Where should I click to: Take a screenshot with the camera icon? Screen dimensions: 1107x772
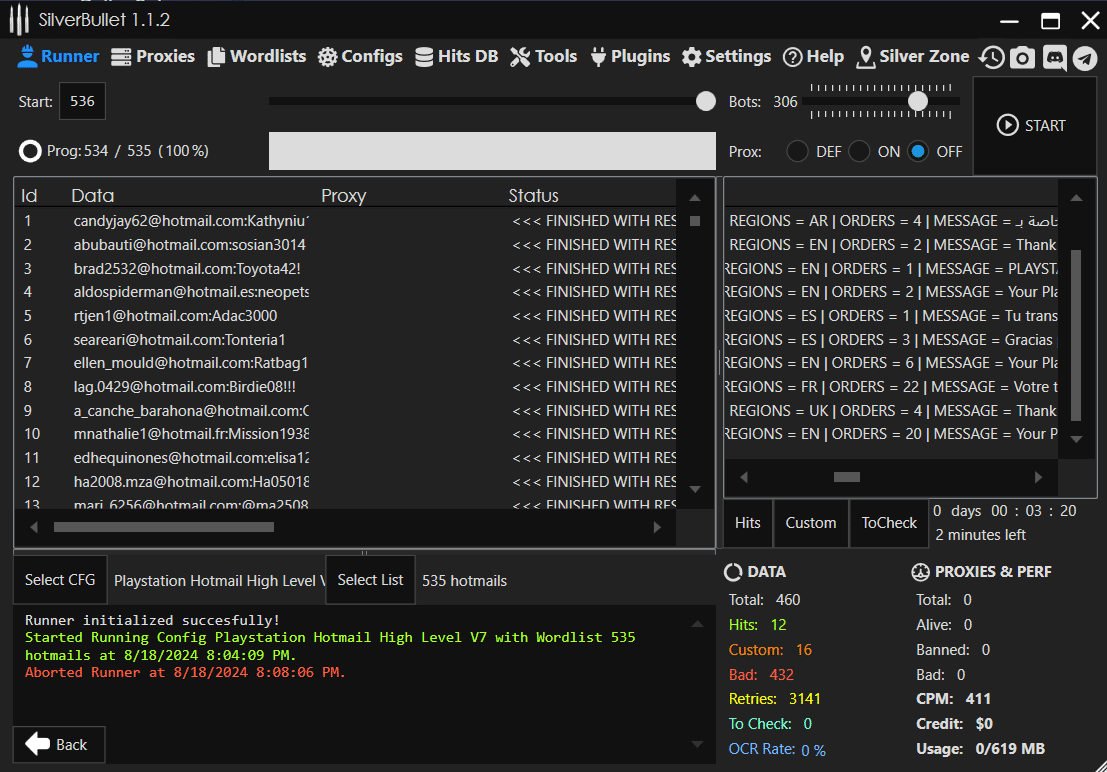pos(1022,58)
